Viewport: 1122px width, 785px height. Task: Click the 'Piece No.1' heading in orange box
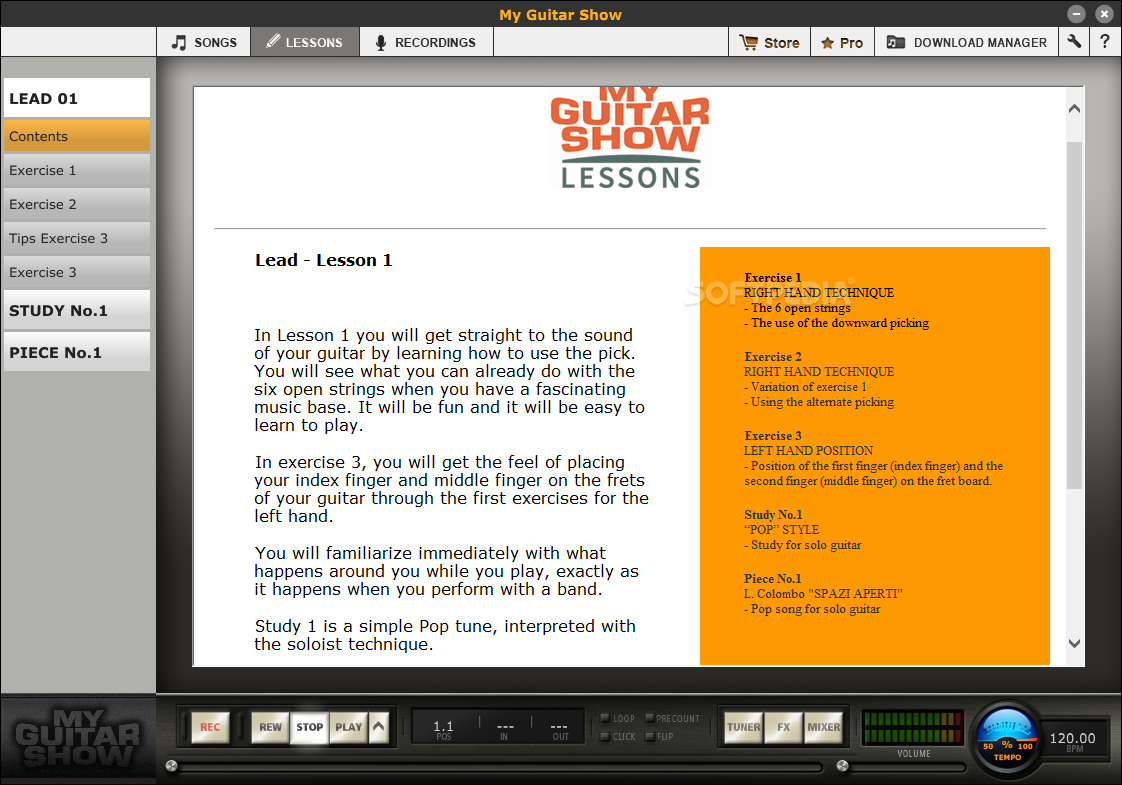click(x=773, y=578)
